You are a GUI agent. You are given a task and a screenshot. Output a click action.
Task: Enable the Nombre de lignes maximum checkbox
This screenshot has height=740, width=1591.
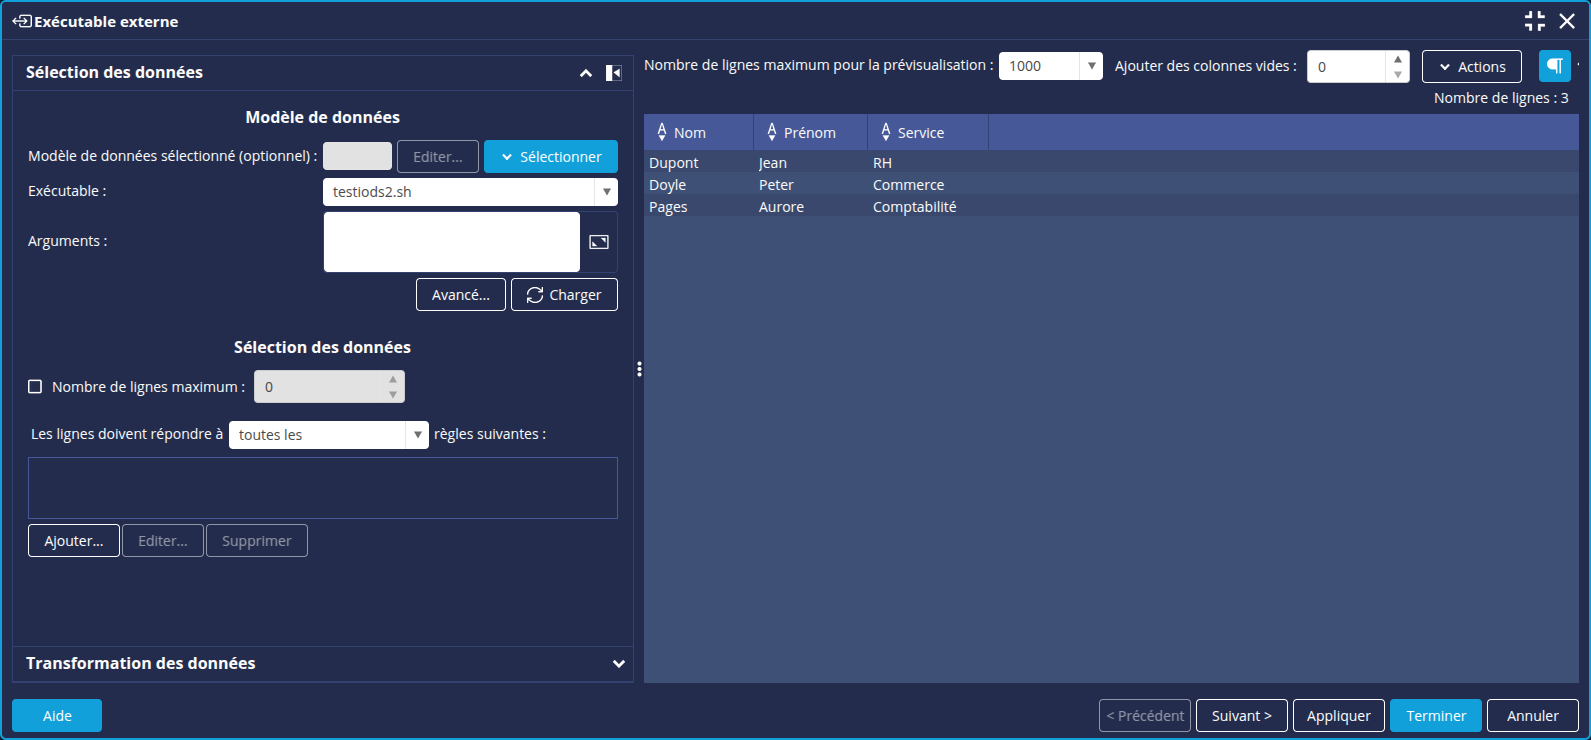pos(35,387)
